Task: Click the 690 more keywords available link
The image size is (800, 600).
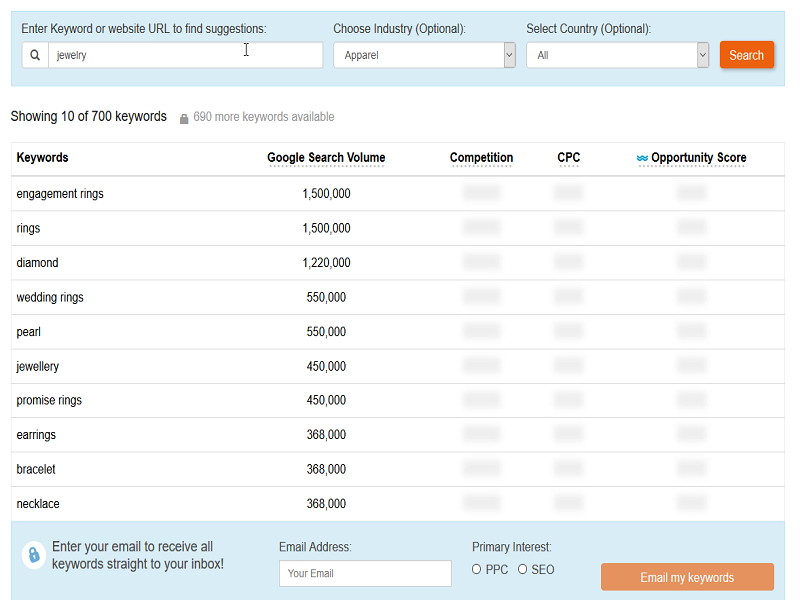Action: [263, 117]
